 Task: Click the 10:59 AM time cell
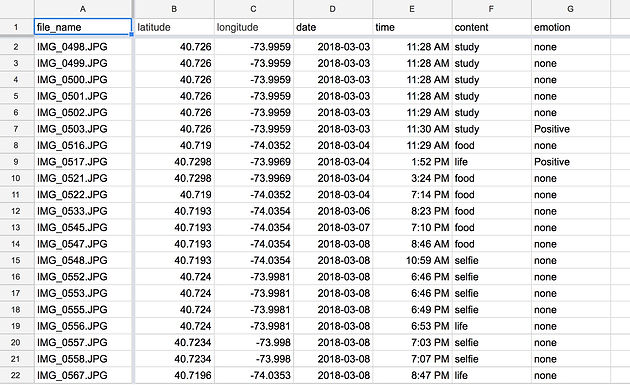(412, 260)
